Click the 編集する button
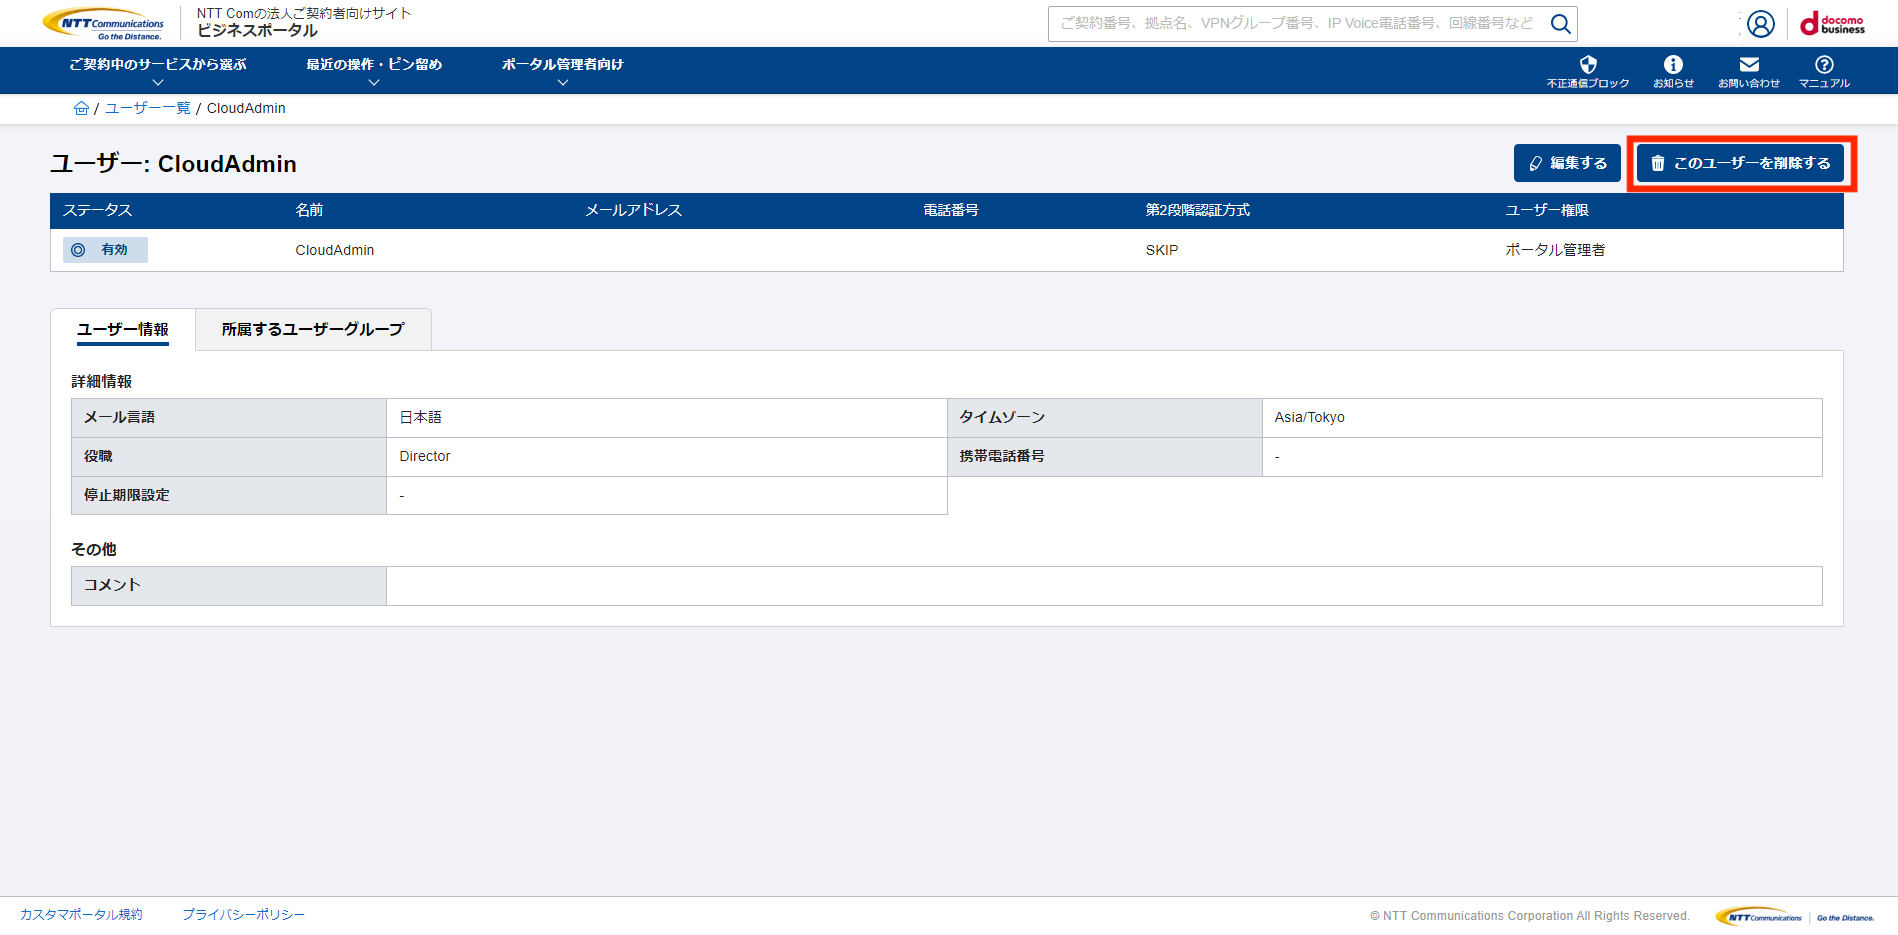Image resolution: width=1898 pixels, height=935 pixels. click(x=1567, y=163)
